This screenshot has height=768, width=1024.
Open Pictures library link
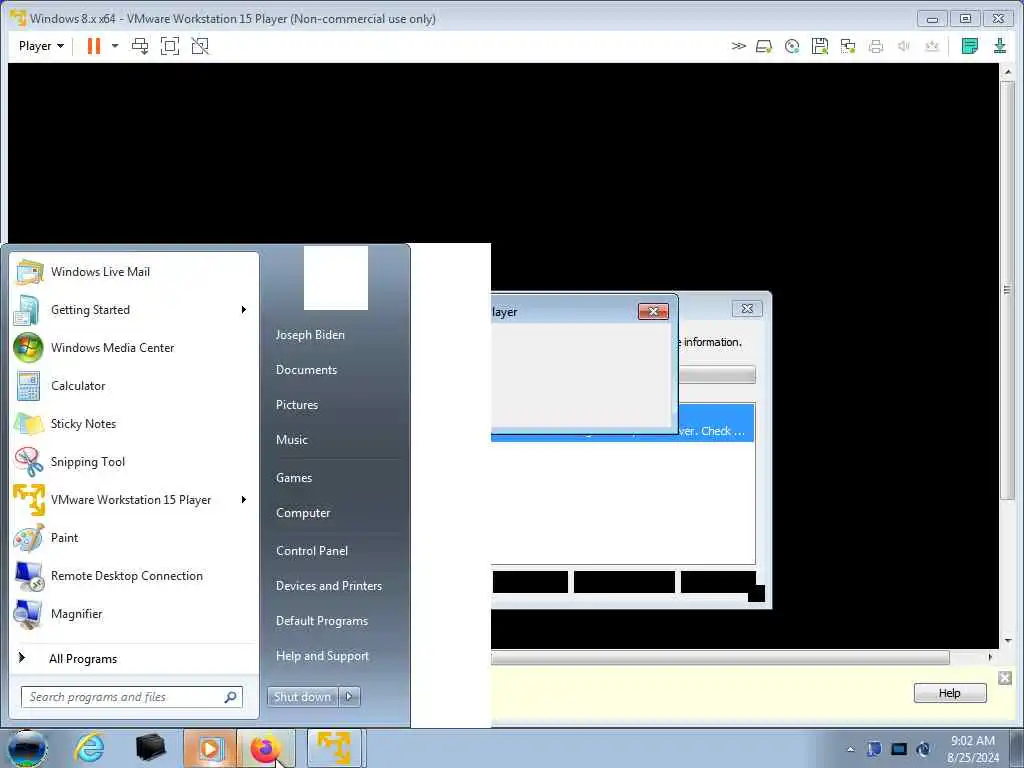[x=297, y=405]
